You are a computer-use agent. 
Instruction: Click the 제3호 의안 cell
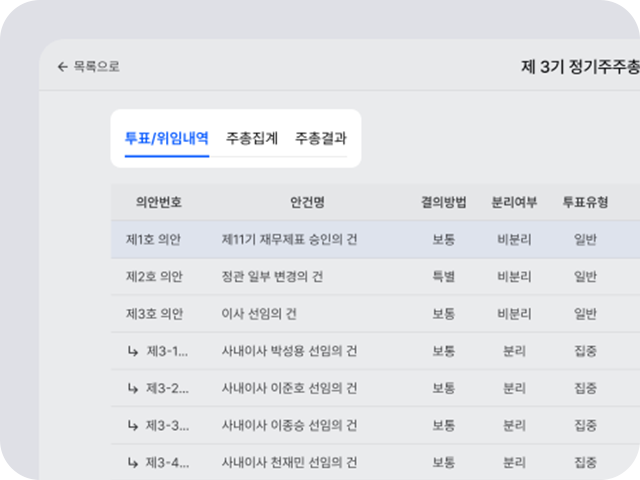click(x=154, y=314)
